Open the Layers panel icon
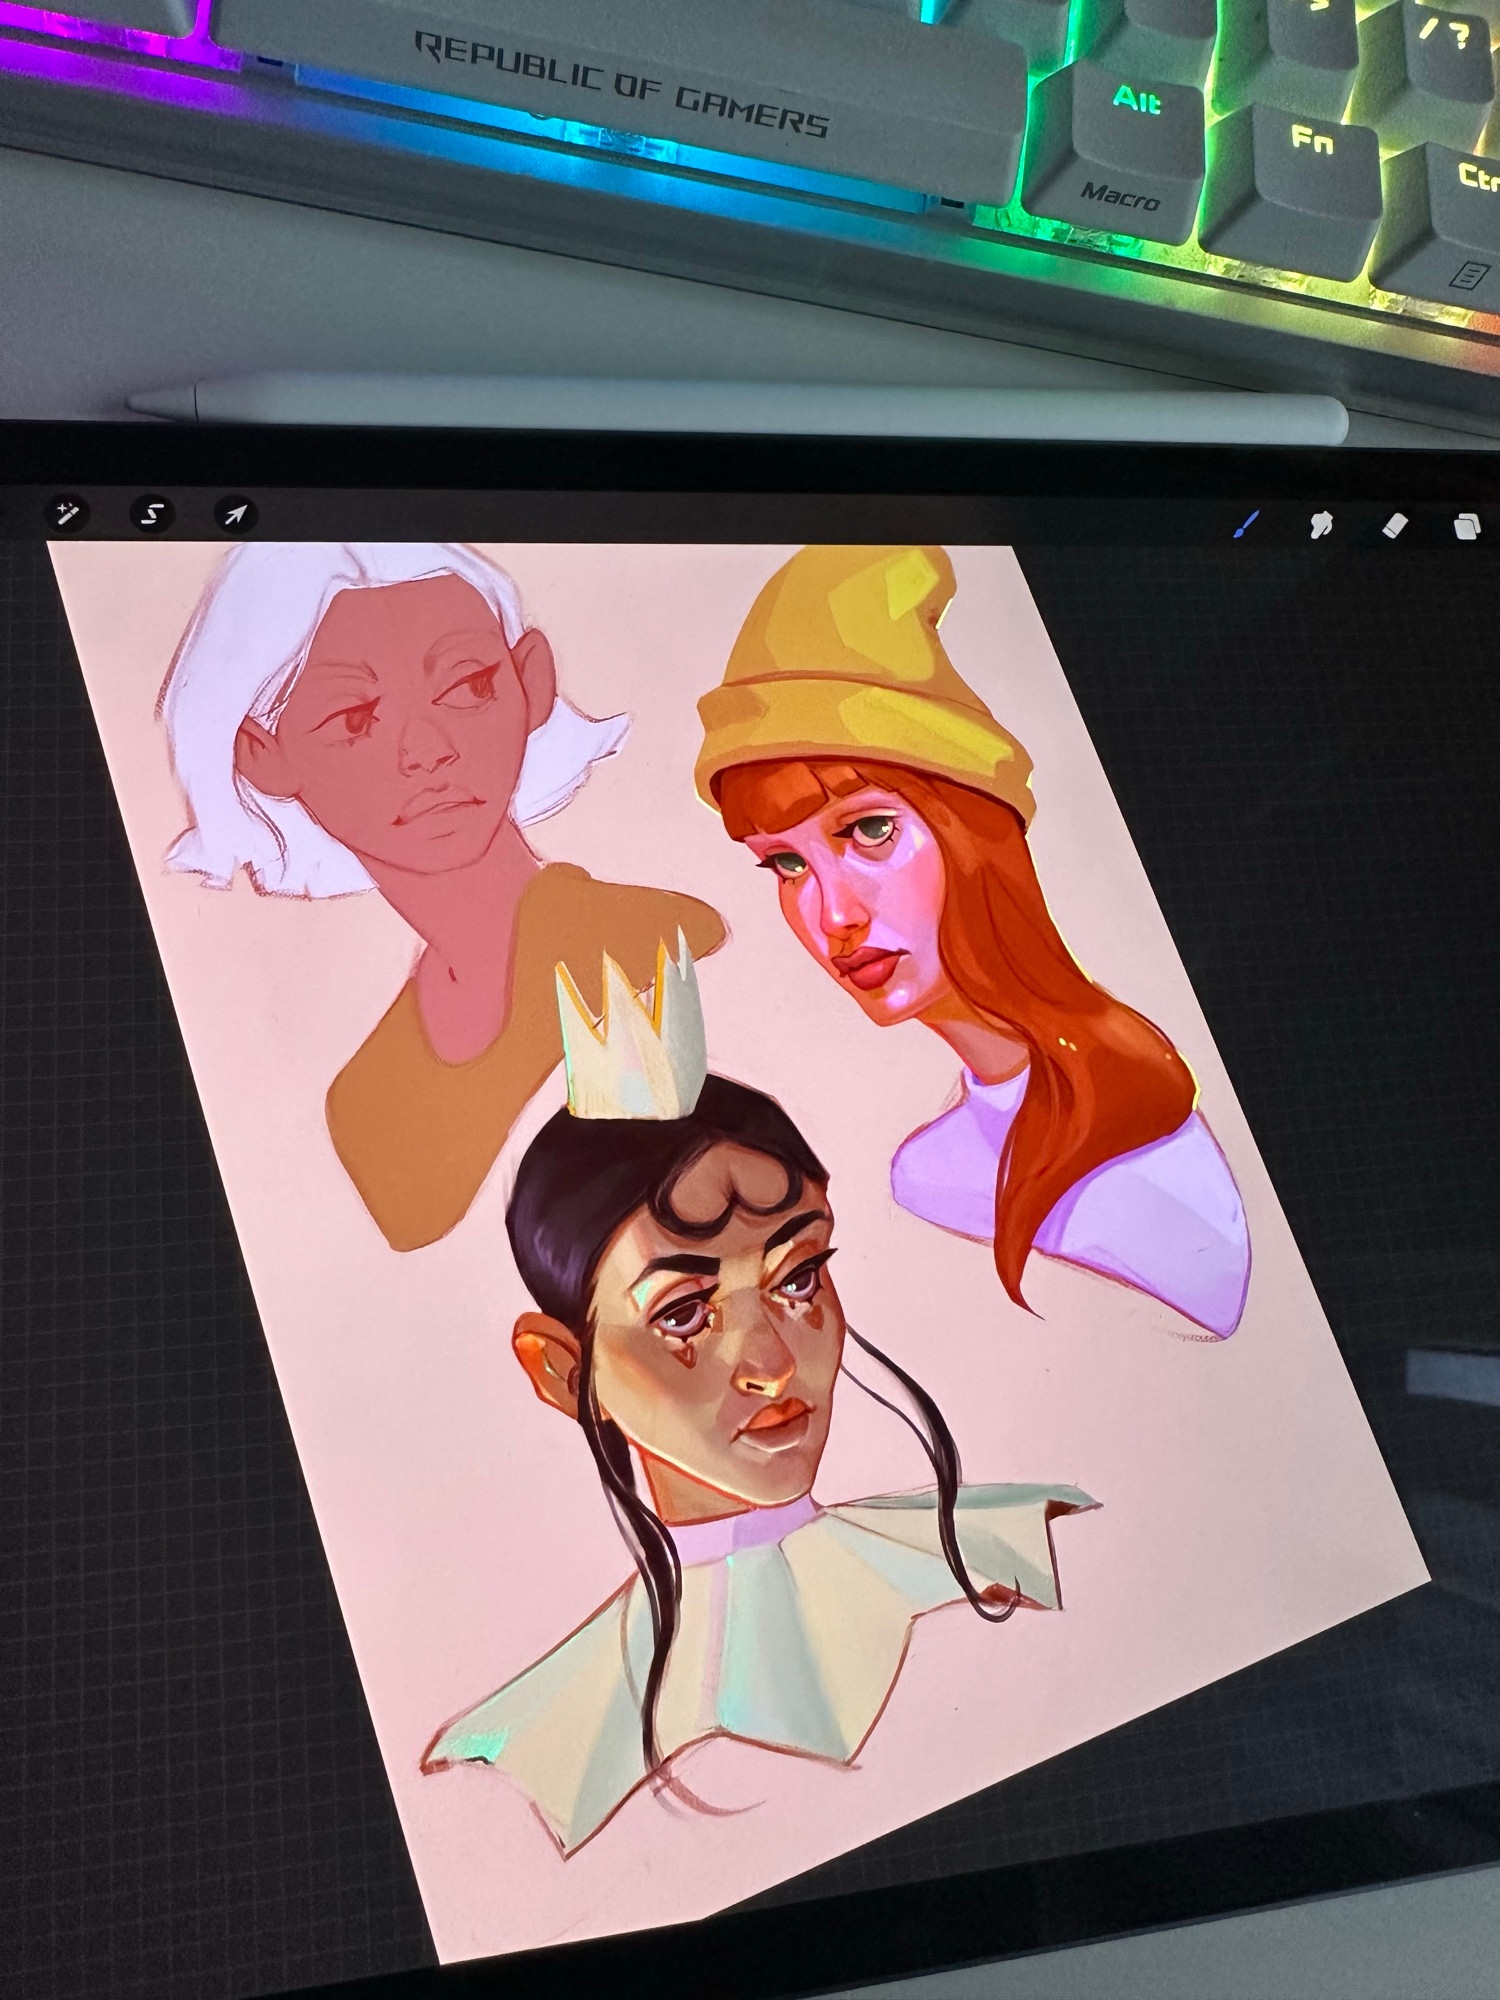Screen dimensions: 1500x2000 tap(1466, 526)
